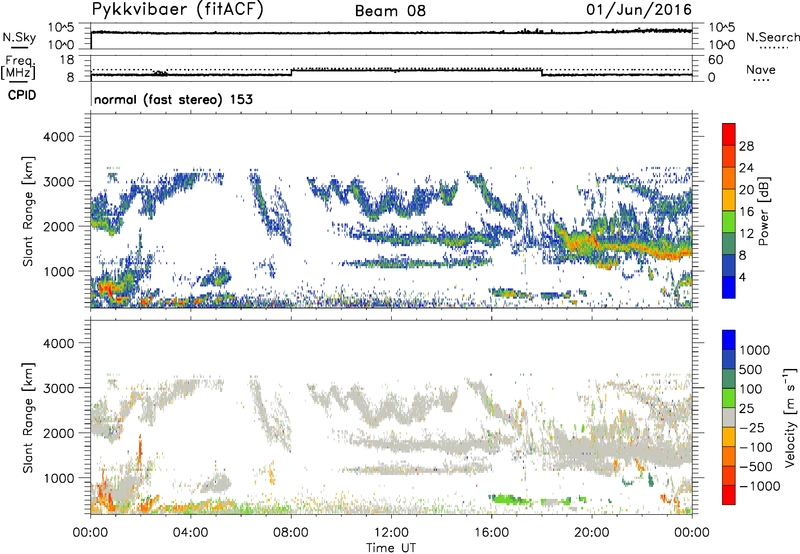Viewport: 800px width, 554px height.
Task: Click the green velocity patch just after 16:00
Action: [x=510, y=499]
